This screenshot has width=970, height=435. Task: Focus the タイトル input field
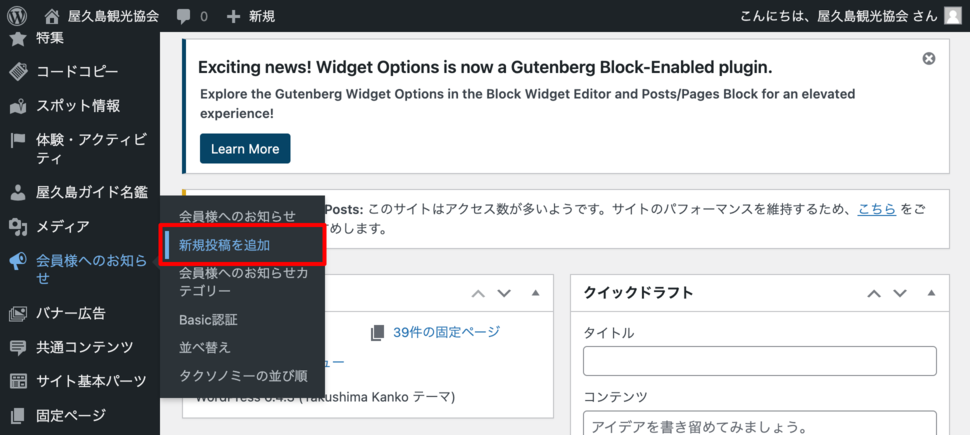tap(760, 361)
